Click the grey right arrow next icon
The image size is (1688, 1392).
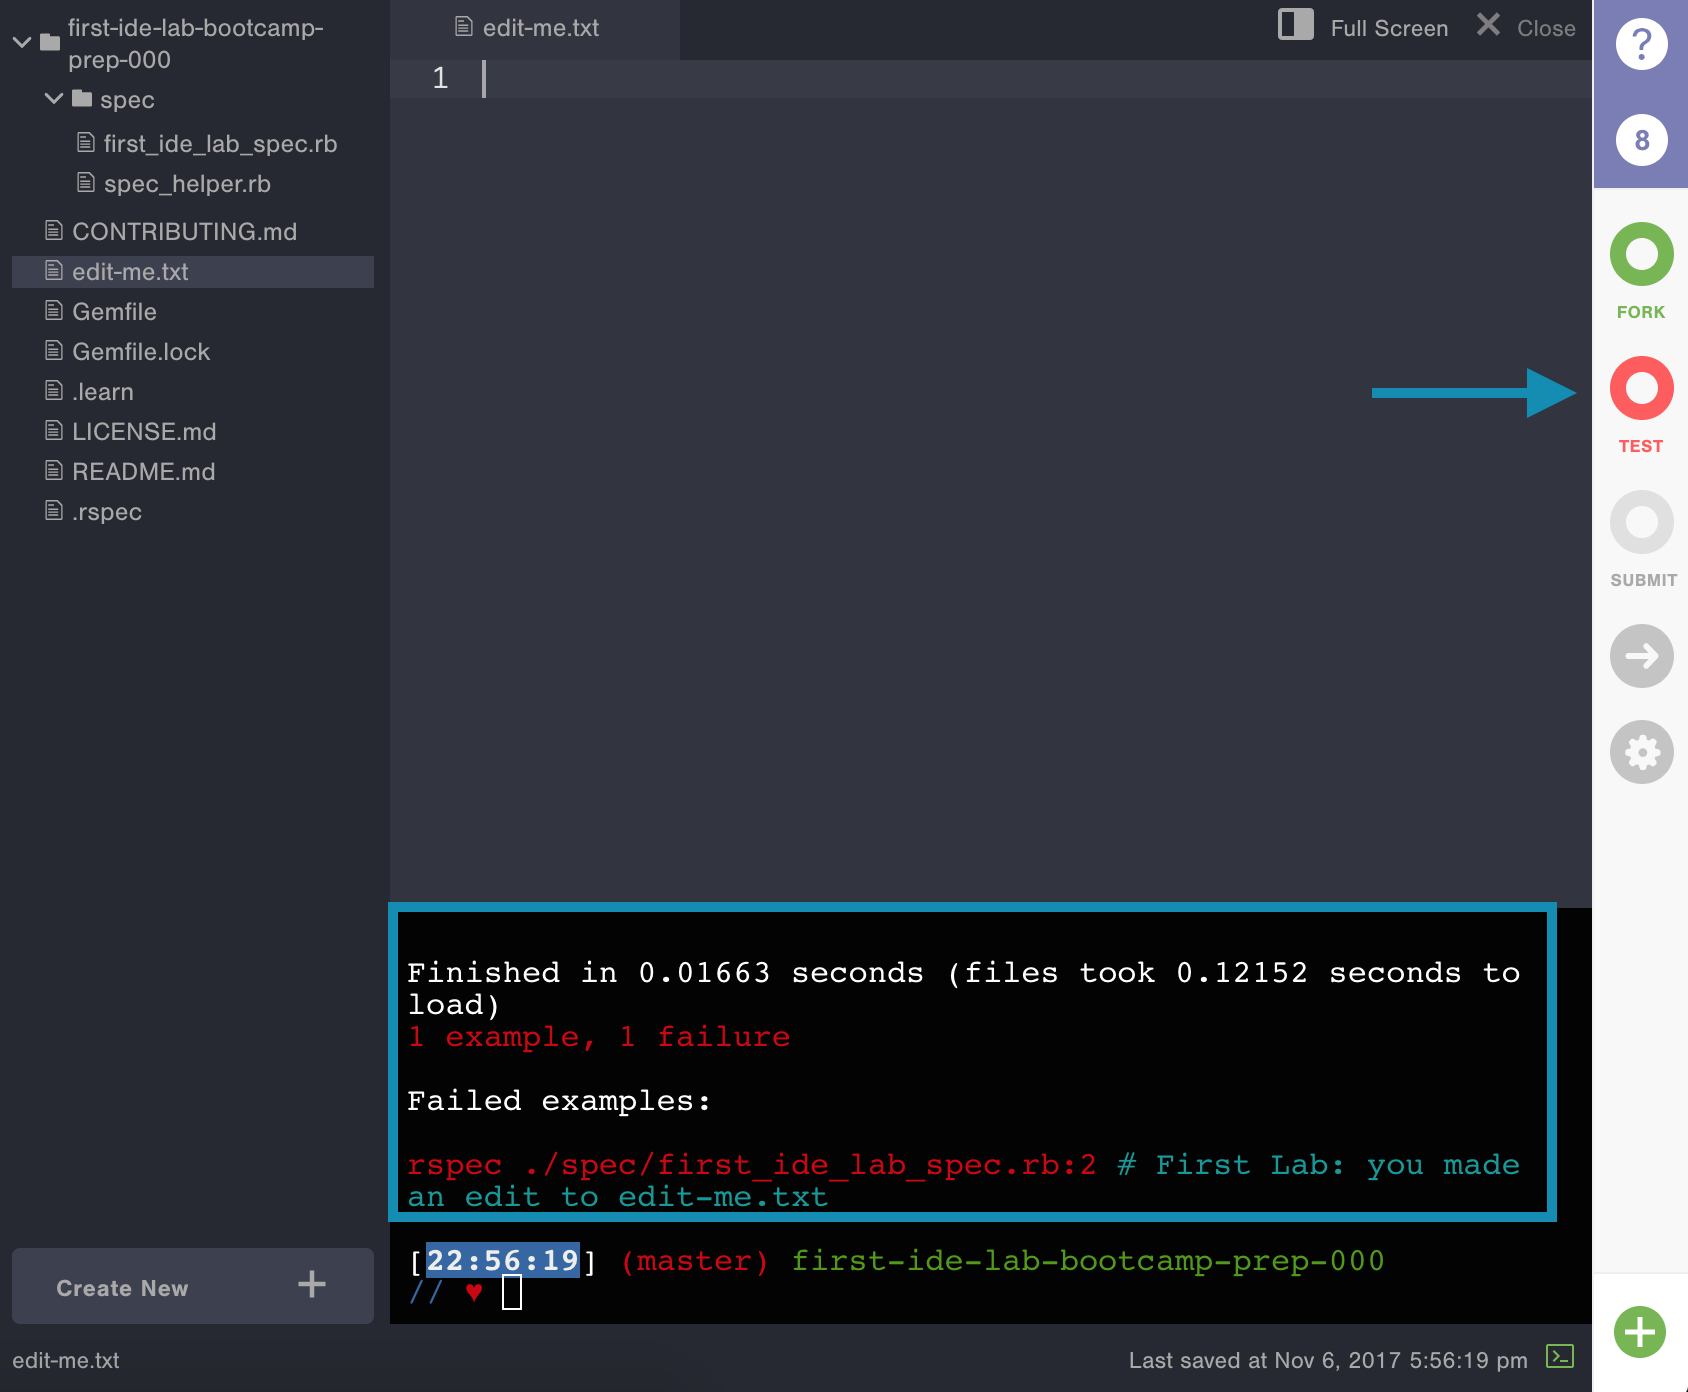(x=1641, y=656)
